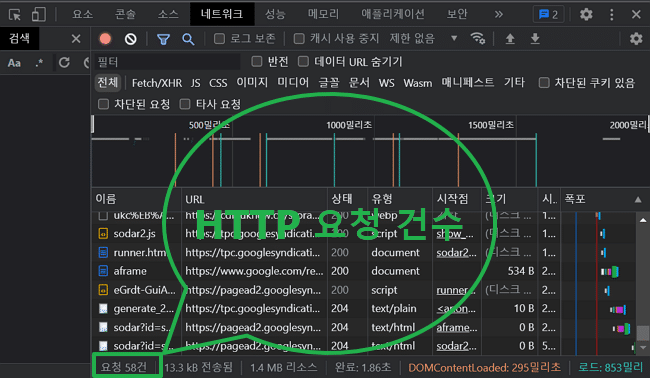650x378 pixels.
Task: Import HAR file with upload arrow
Action: (510, 39)
